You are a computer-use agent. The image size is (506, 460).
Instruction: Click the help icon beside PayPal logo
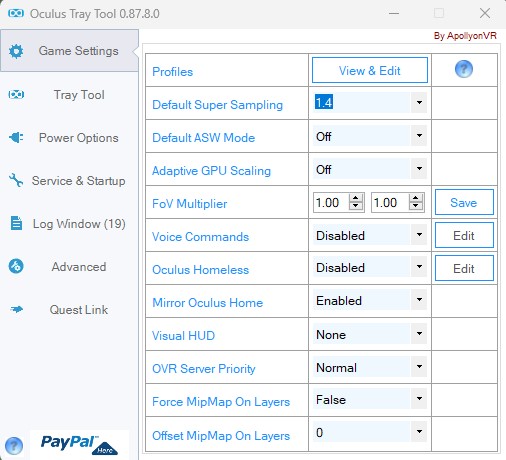click(14, 446)
